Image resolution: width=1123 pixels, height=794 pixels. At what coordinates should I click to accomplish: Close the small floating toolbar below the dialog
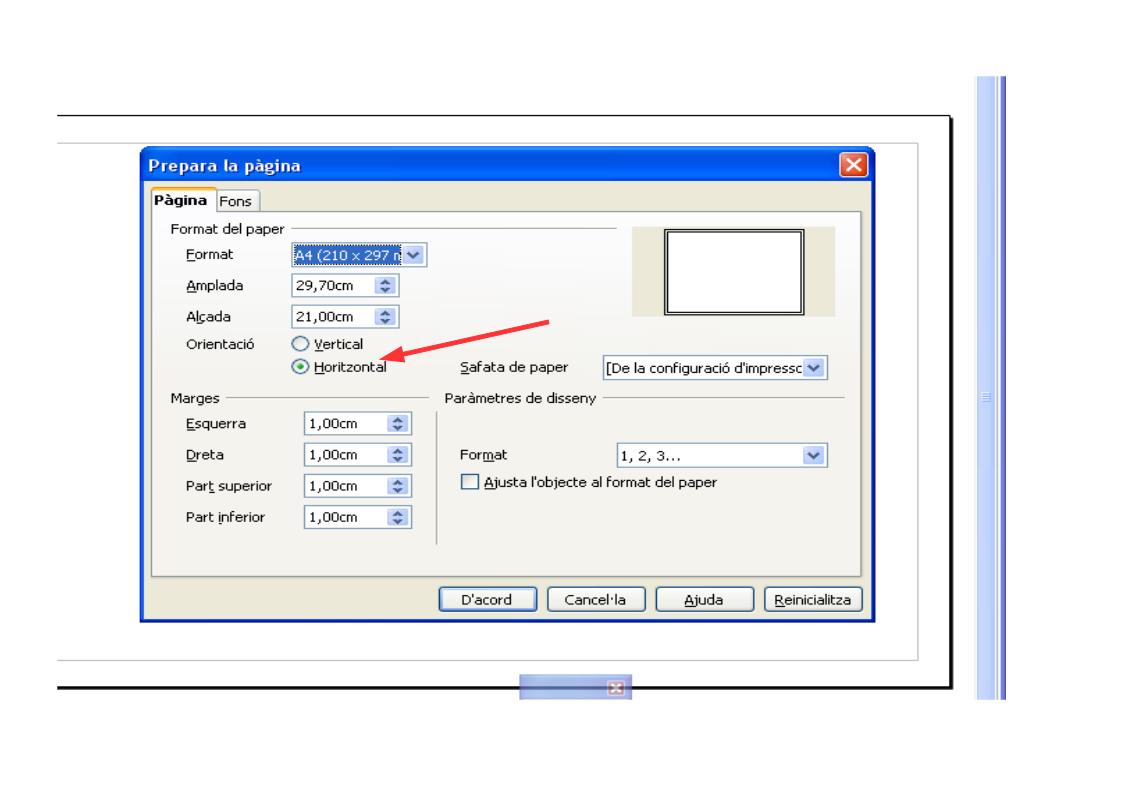point(615,688)
